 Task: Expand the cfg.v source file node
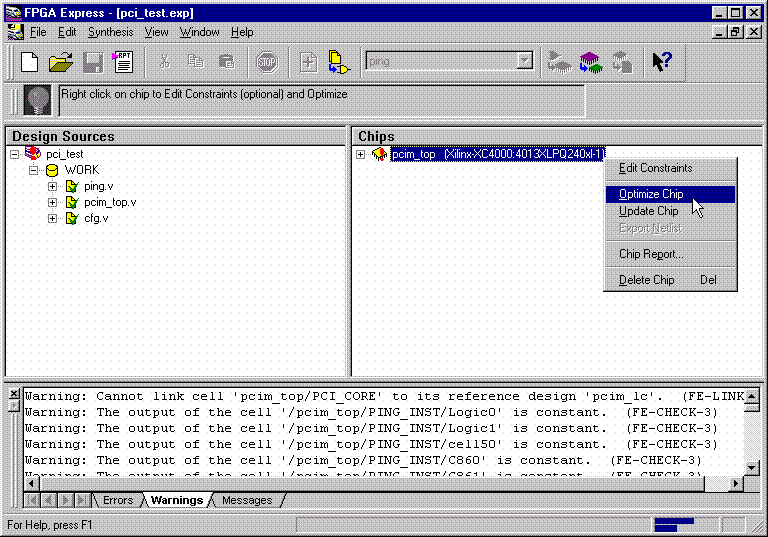(x=53, y=218)
